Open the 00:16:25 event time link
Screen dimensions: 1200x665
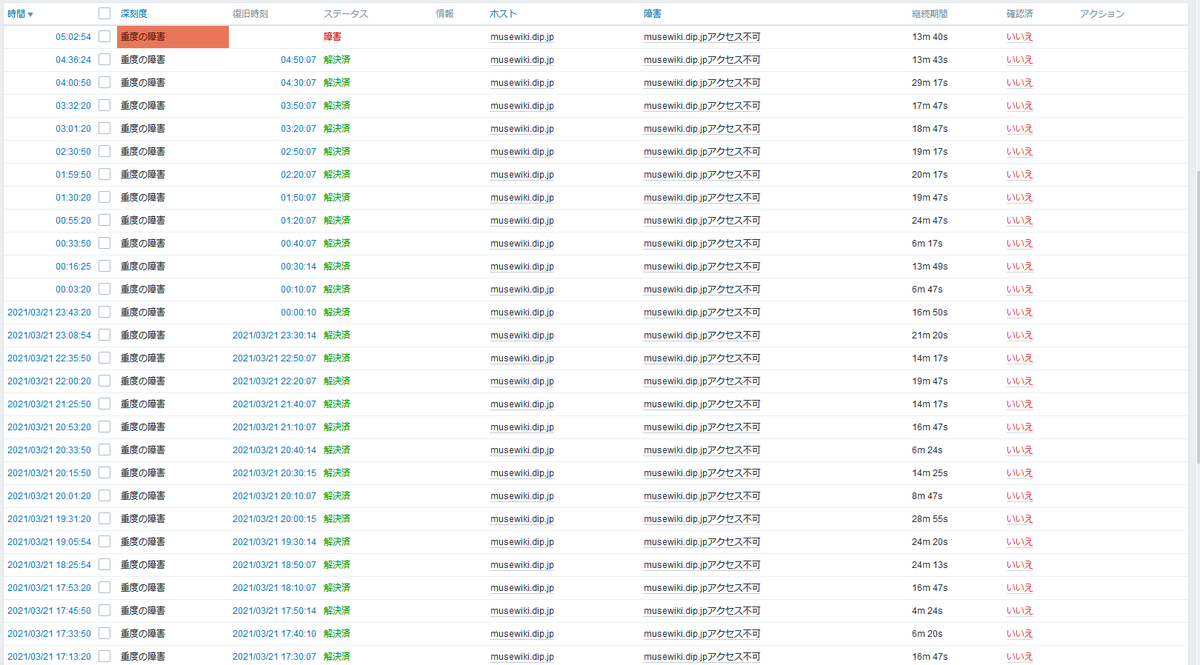click(x=73, y=267)
